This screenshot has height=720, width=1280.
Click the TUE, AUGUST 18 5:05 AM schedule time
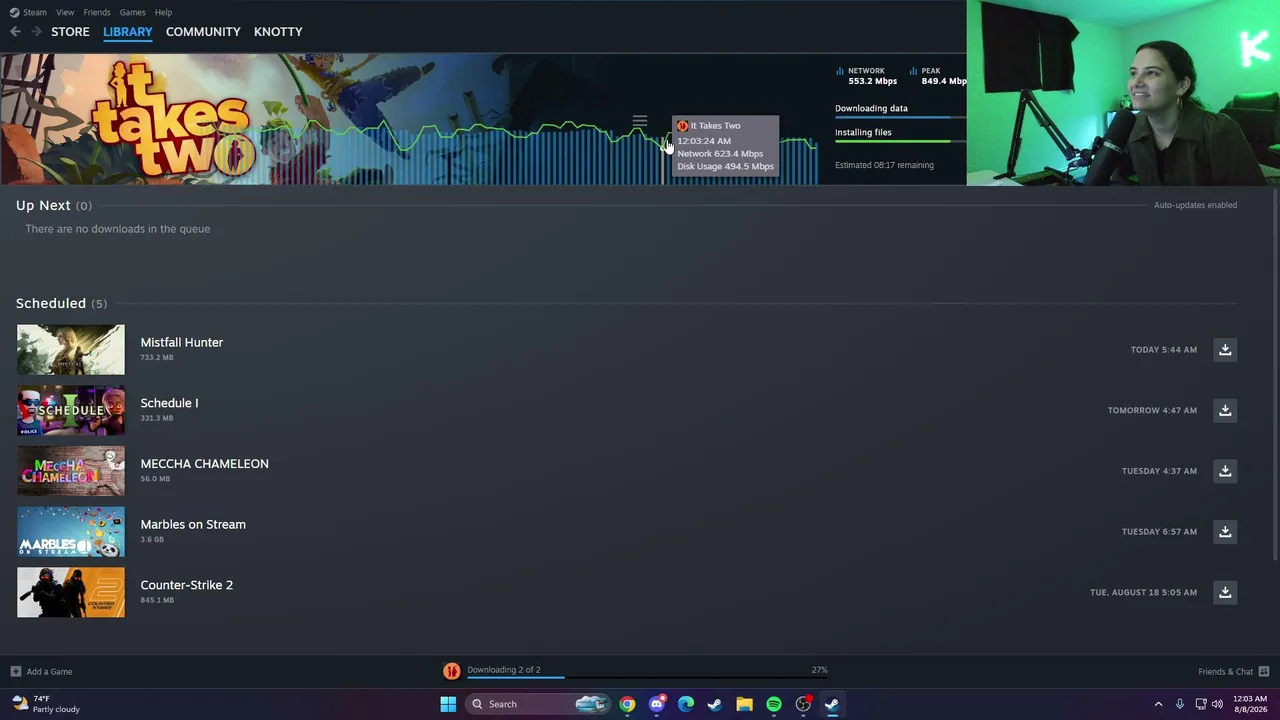(x=1143, y=592)
